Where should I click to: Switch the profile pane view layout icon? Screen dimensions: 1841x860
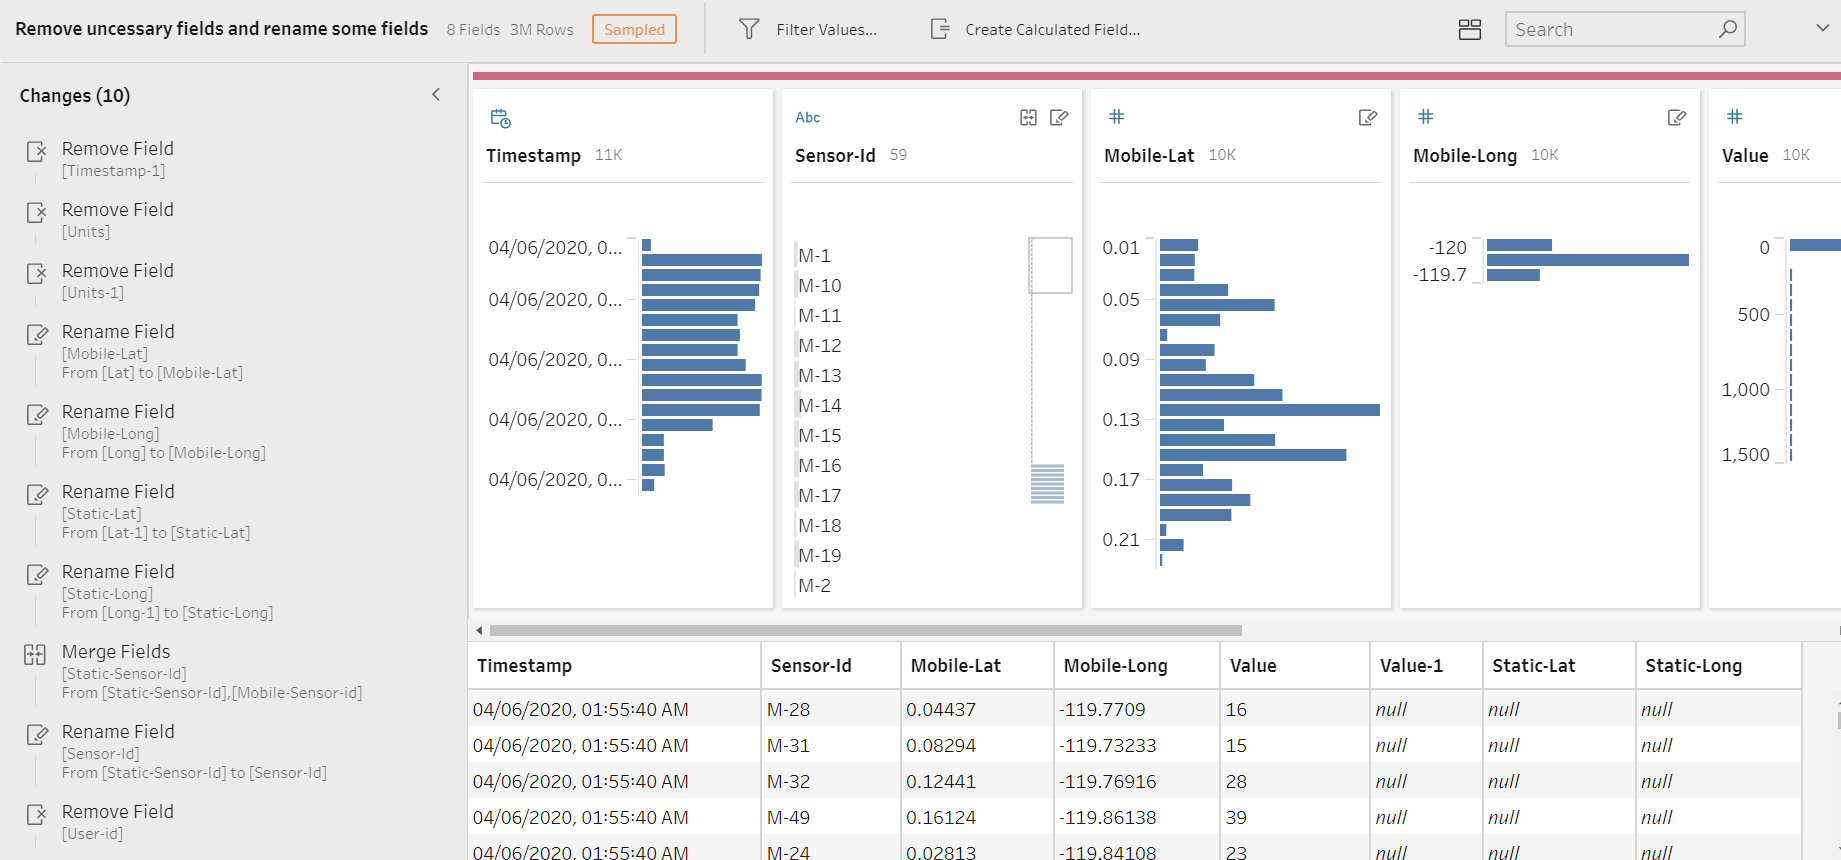pos(1470,29)
